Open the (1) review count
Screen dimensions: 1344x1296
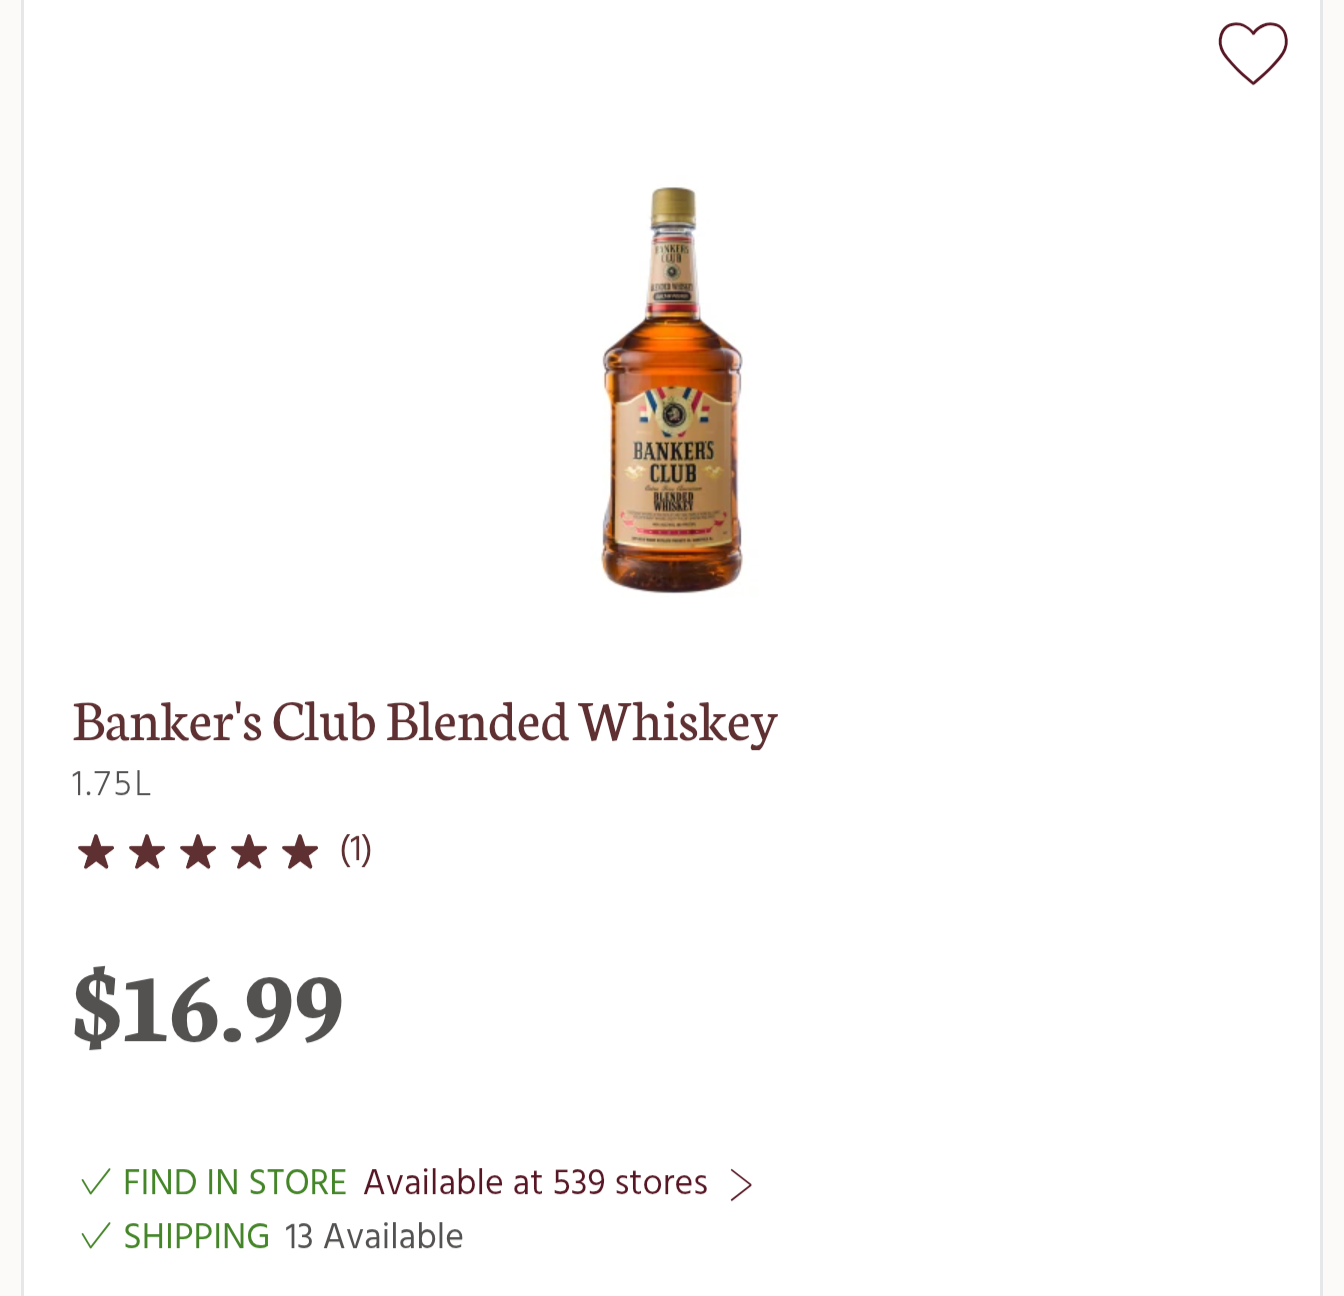click(x=356, y=851)
